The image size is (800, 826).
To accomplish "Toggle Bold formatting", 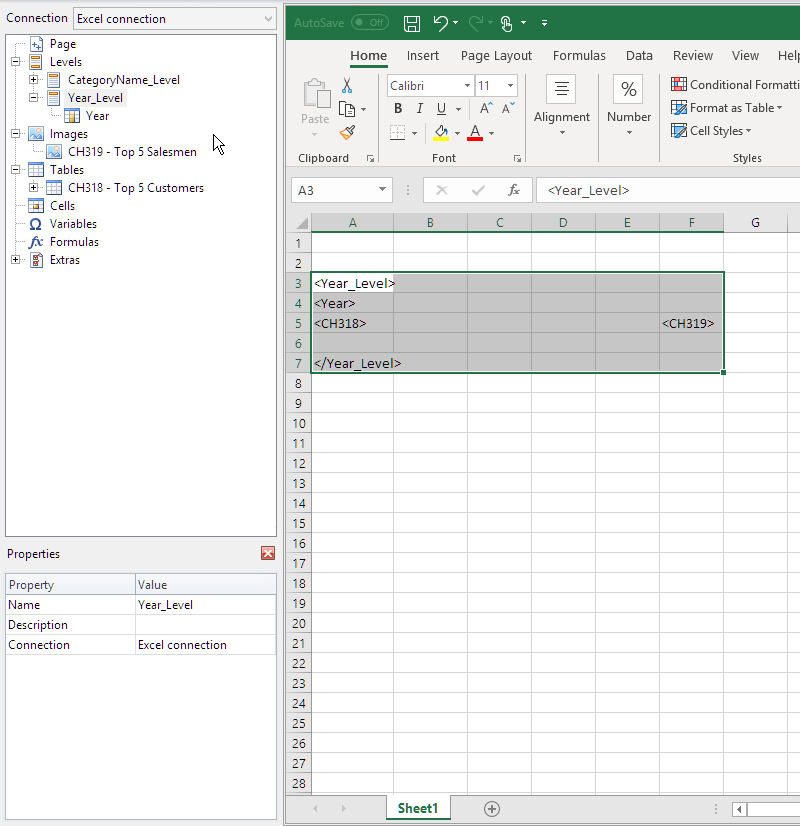I will point(397,107).
